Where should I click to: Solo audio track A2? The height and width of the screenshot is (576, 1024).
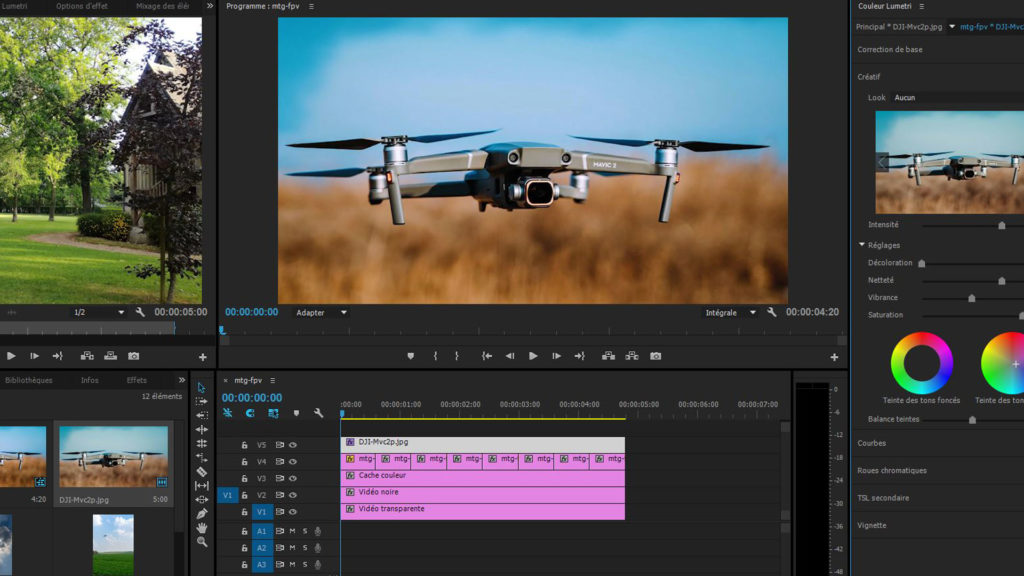[305, 548]
